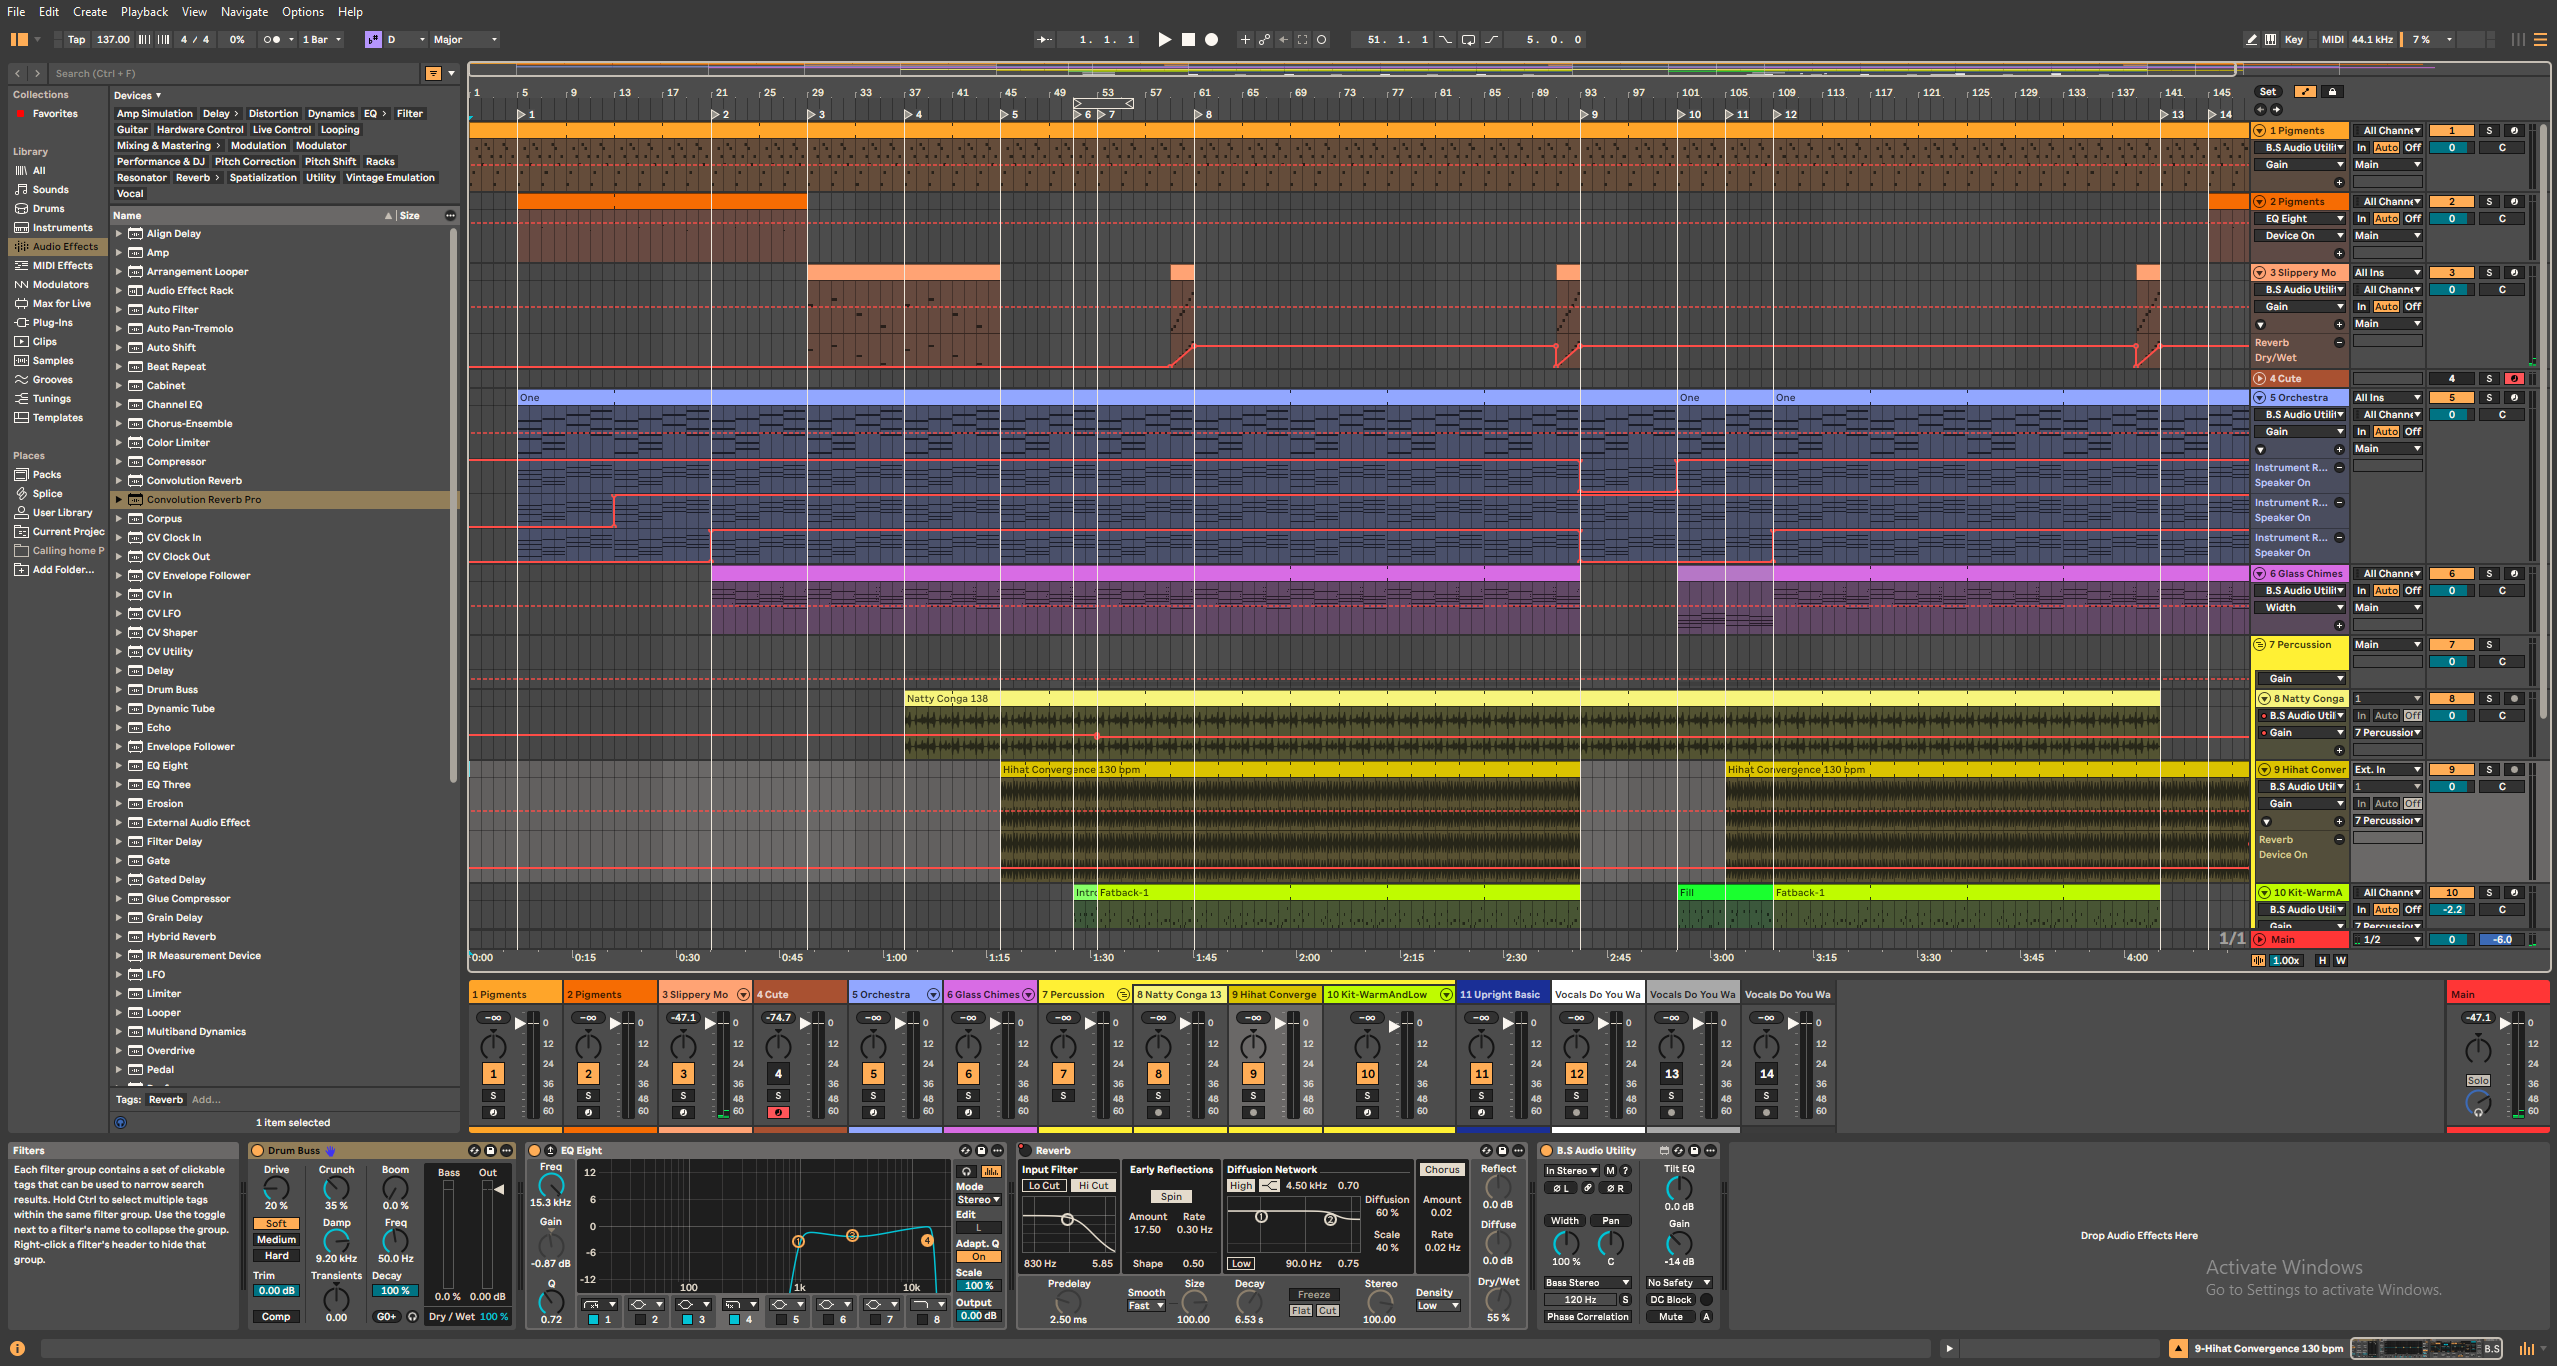Open Devices filter group dropdown
Screen dimensions: 2557x1366
(137, 96)
